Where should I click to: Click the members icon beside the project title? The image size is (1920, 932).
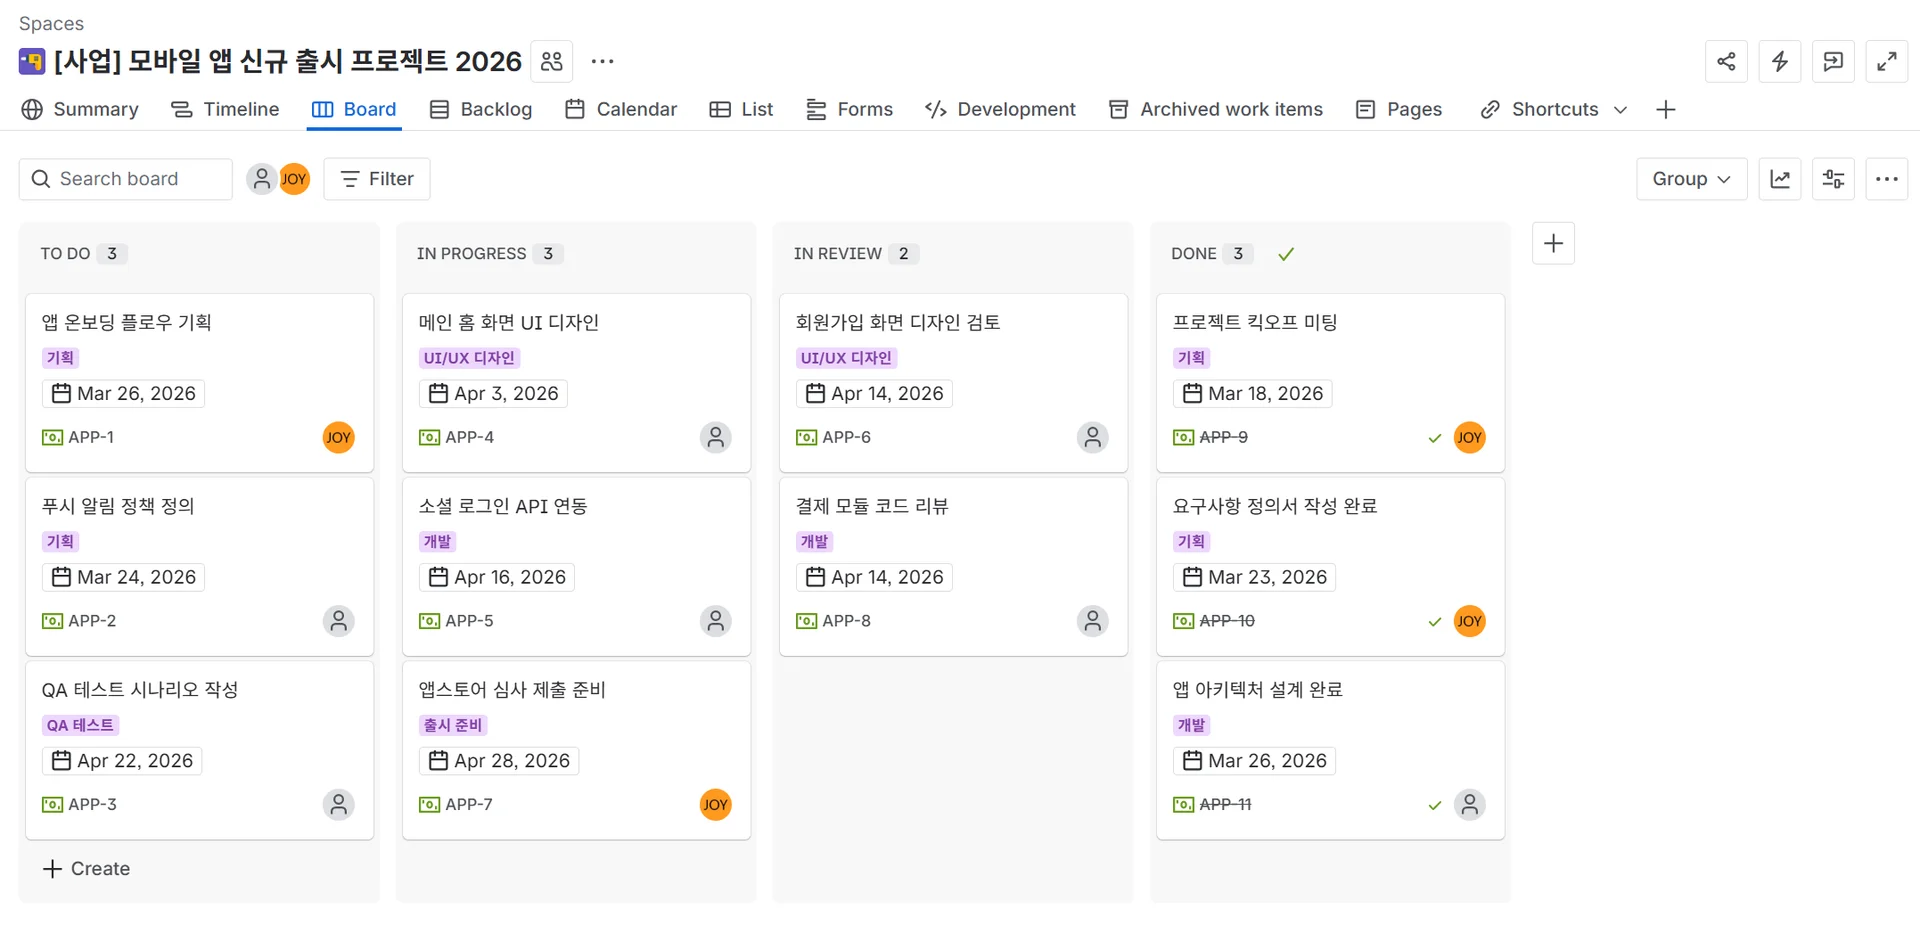click(x=551, y=61)
